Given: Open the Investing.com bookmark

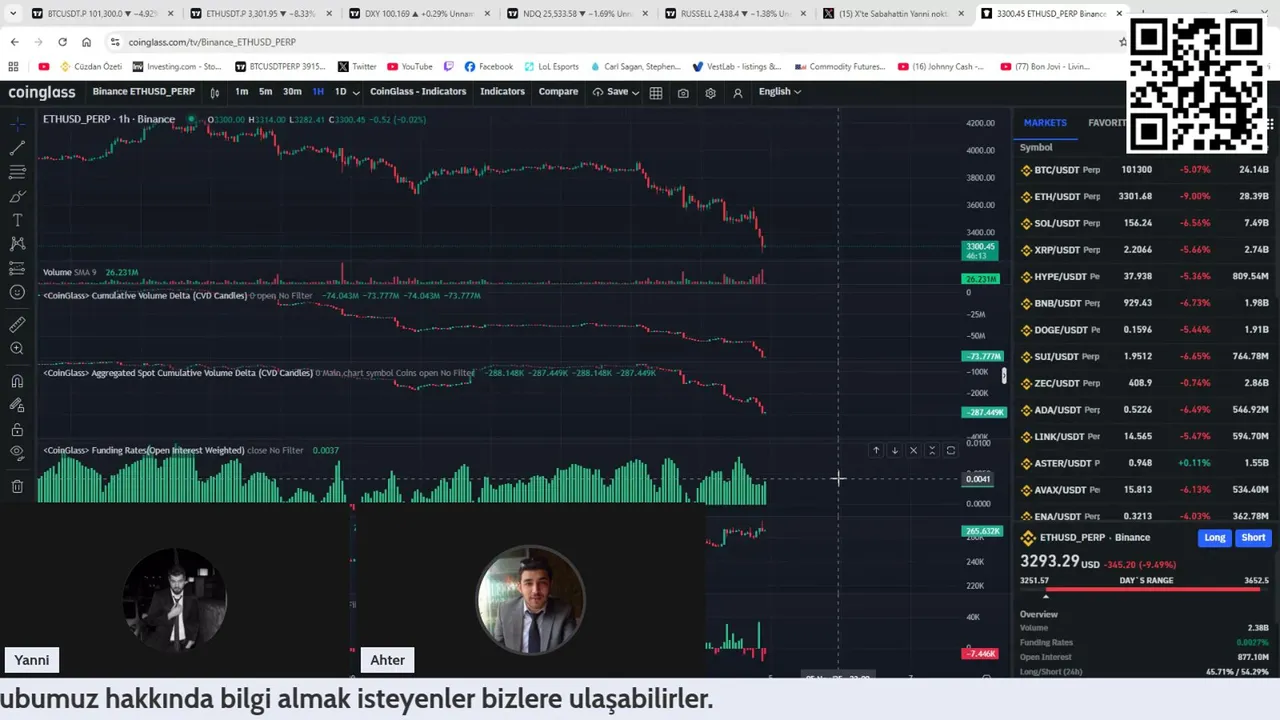Looking at the screenshot, I should pos(177,67).
